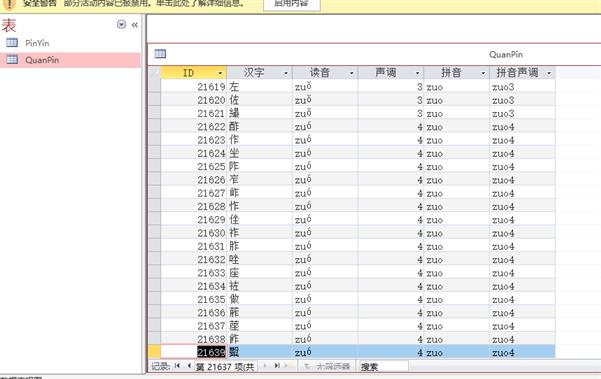Click 汉字 cell 做 in row 21635
601x379 pixels.
tap(259, 299)
